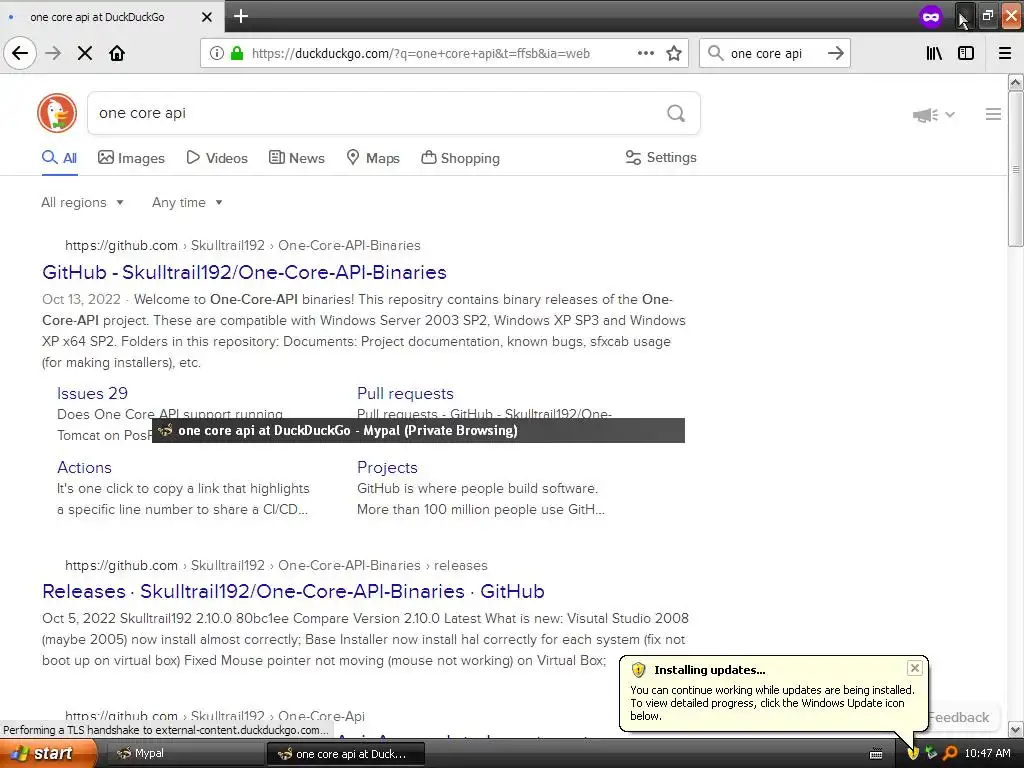Image resolution: width=1024 pixels, height=768 pixels.
Task: Open Releases Skulltrail192 One-Core-API-Binaries result
Action: pyautogui.click(x=293, y=591)
